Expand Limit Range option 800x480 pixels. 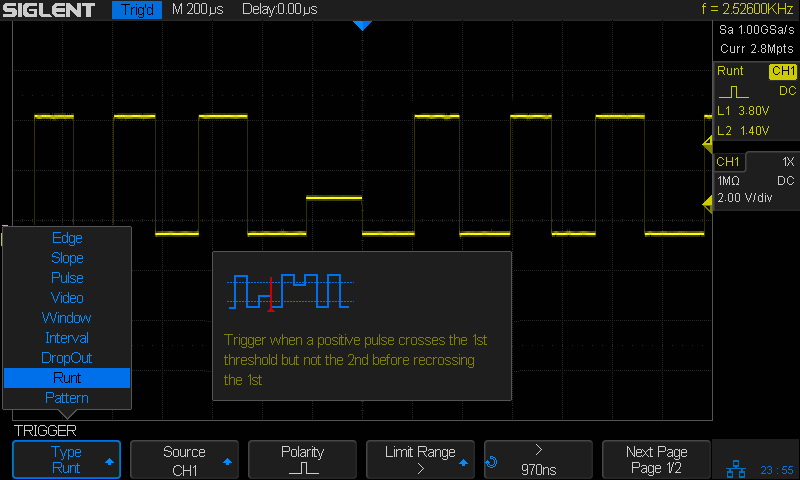[x=420, y=460]
